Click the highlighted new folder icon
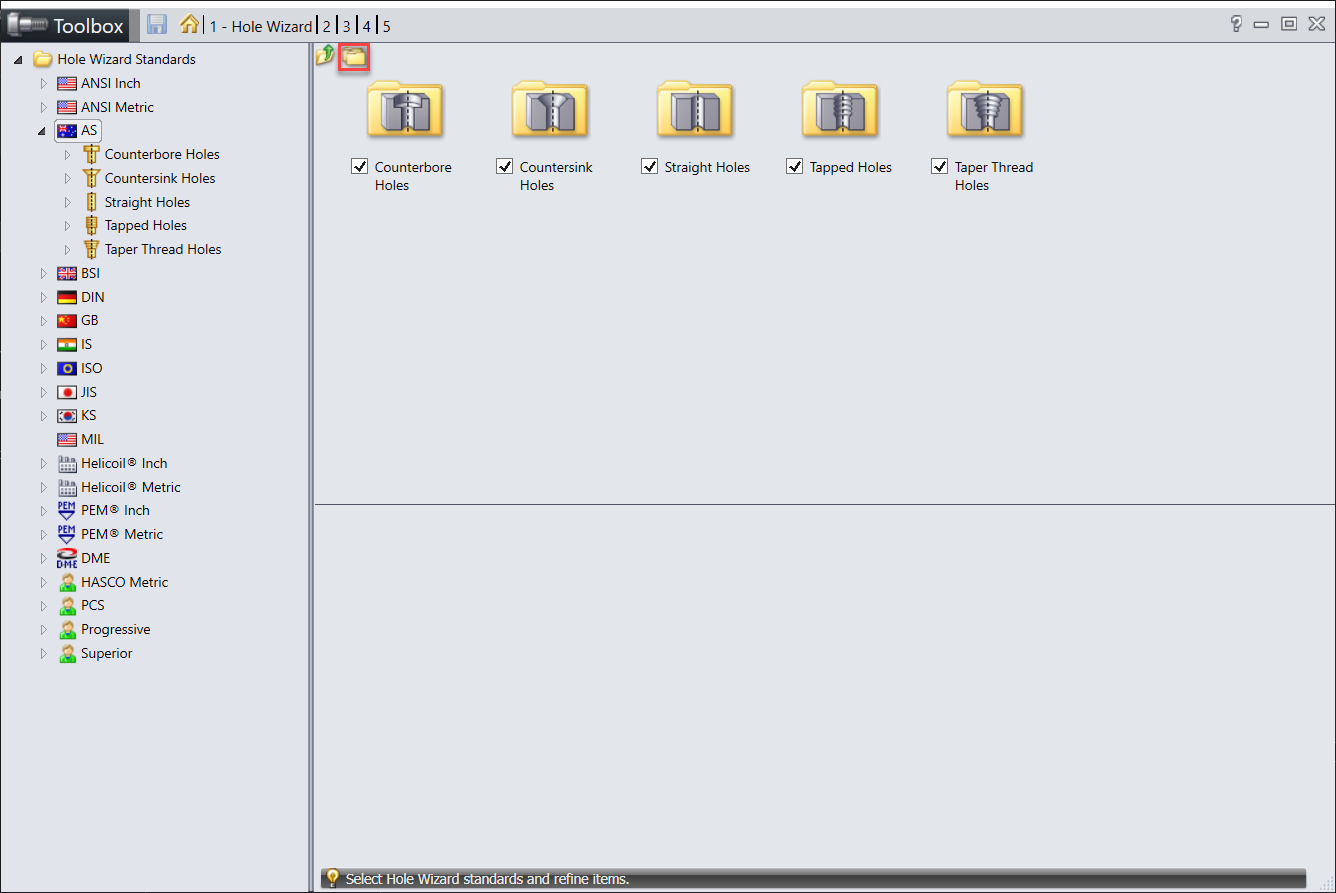The width and height of the screenshot is (1336, 893). click(354, 57)
